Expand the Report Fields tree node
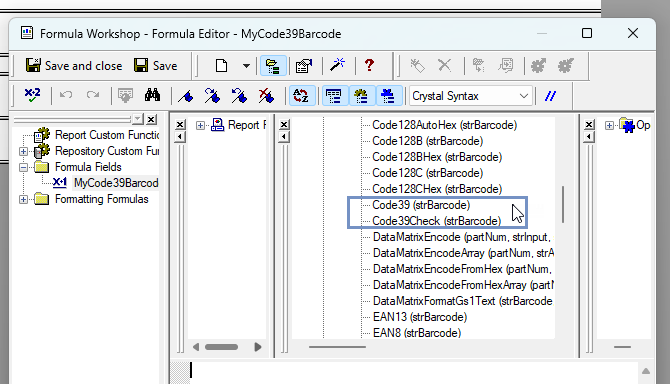Screen dimensions: 670x384 coord(200,125)
